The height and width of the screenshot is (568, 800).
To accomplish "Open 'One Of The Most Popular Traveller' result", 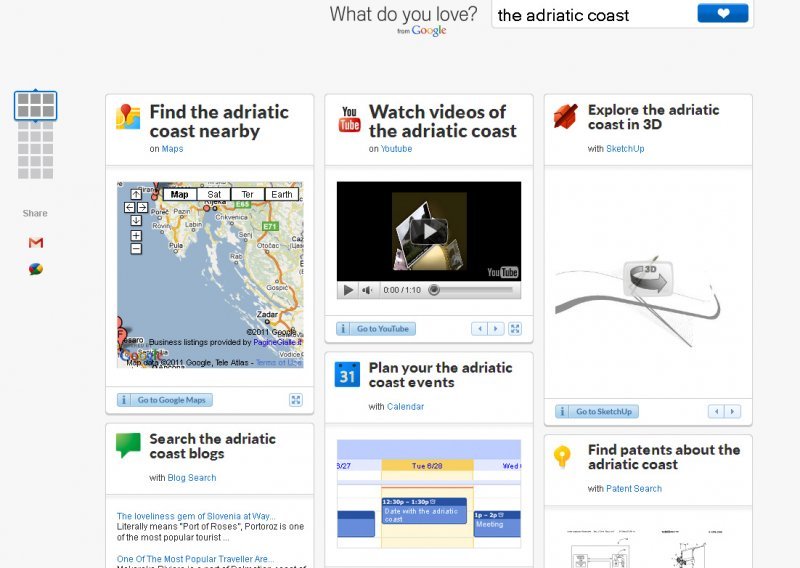I will coord(195,559).
